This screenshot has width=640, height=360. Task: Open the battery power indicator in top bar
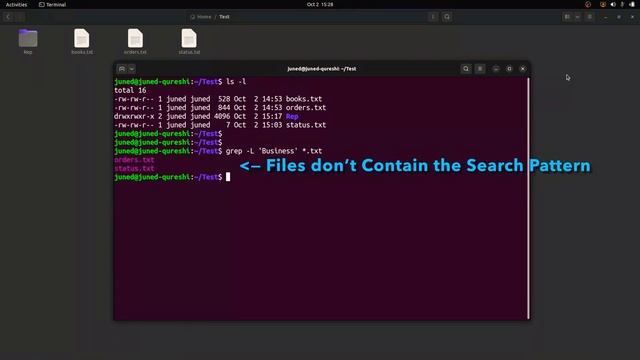pos(632,4)
